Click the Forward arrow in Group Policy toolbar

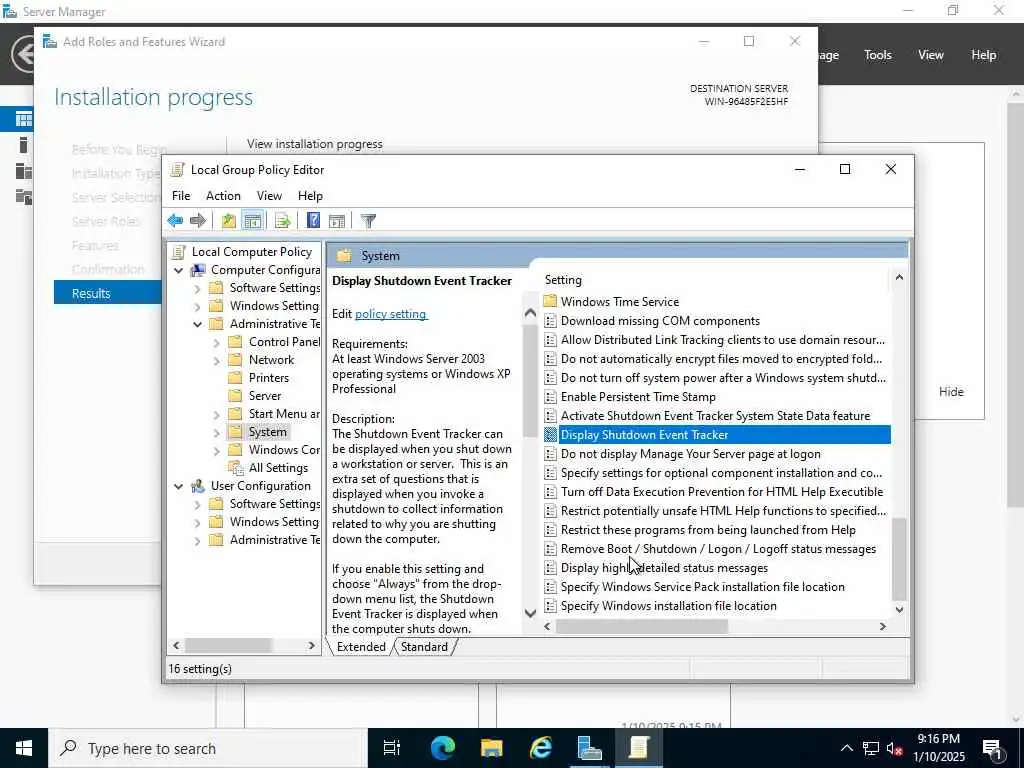click(x=198, y=221)
